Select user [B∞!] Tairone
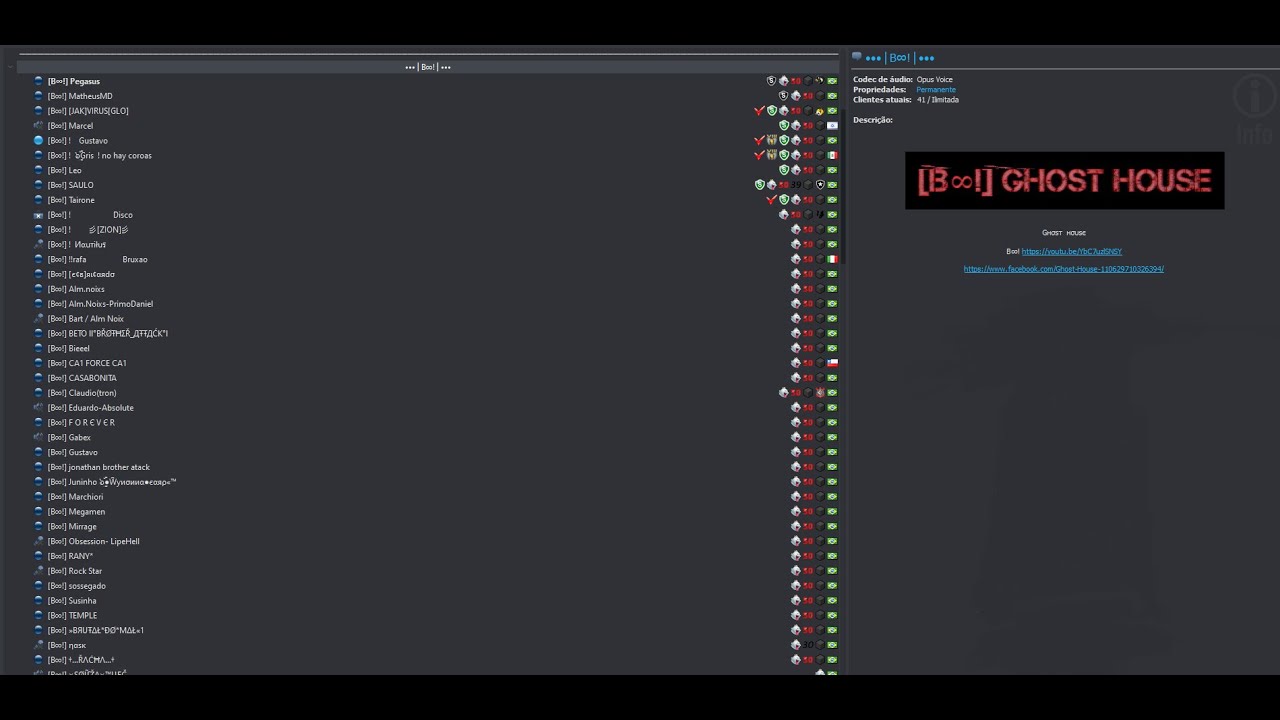Image resolution: width=1280 pixels, height=720 pixels. click(71, 200)
